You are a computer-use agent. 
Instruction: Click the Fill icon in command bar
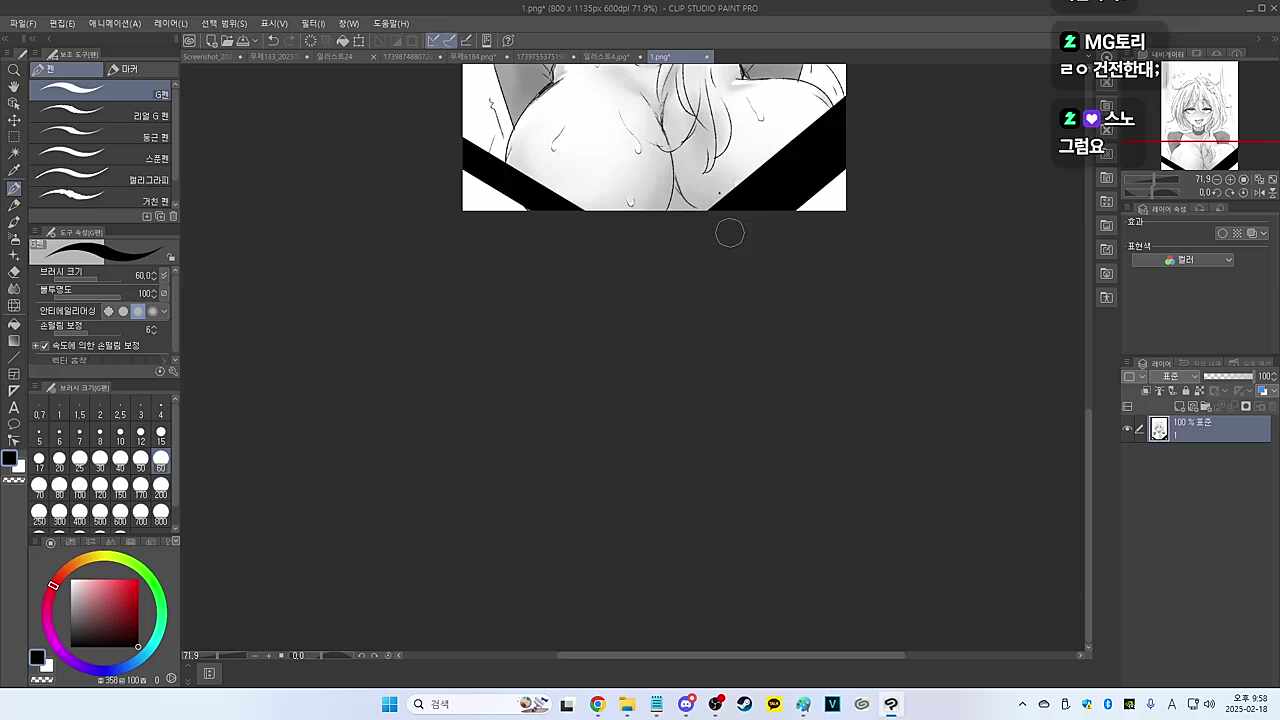click(343, 41)
